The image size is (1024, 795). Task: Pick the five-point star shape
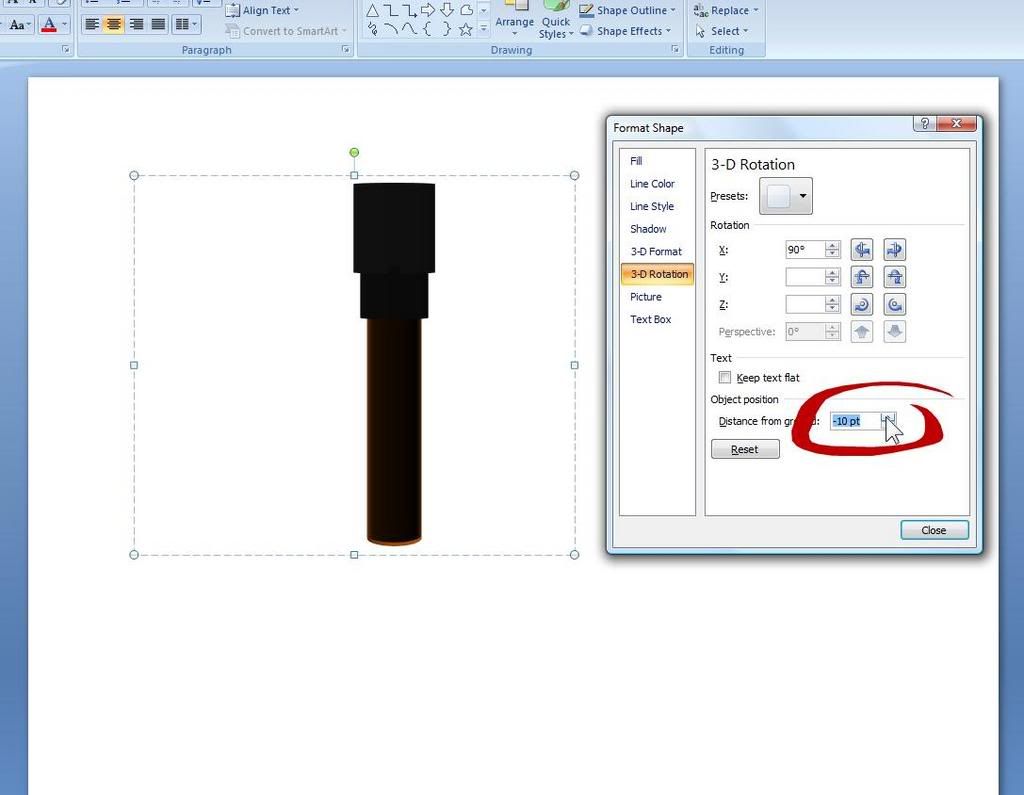(x=466, y=29)
